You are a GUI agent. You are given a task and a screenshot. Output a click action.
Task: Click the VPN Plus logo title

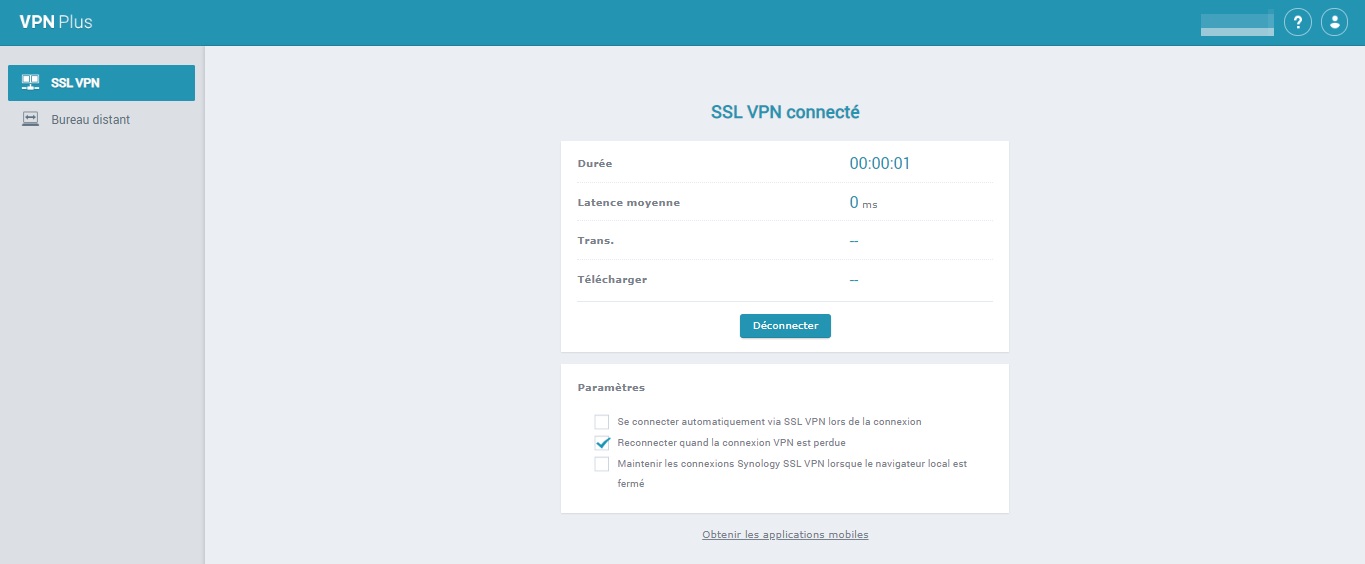tap(56, 22)
